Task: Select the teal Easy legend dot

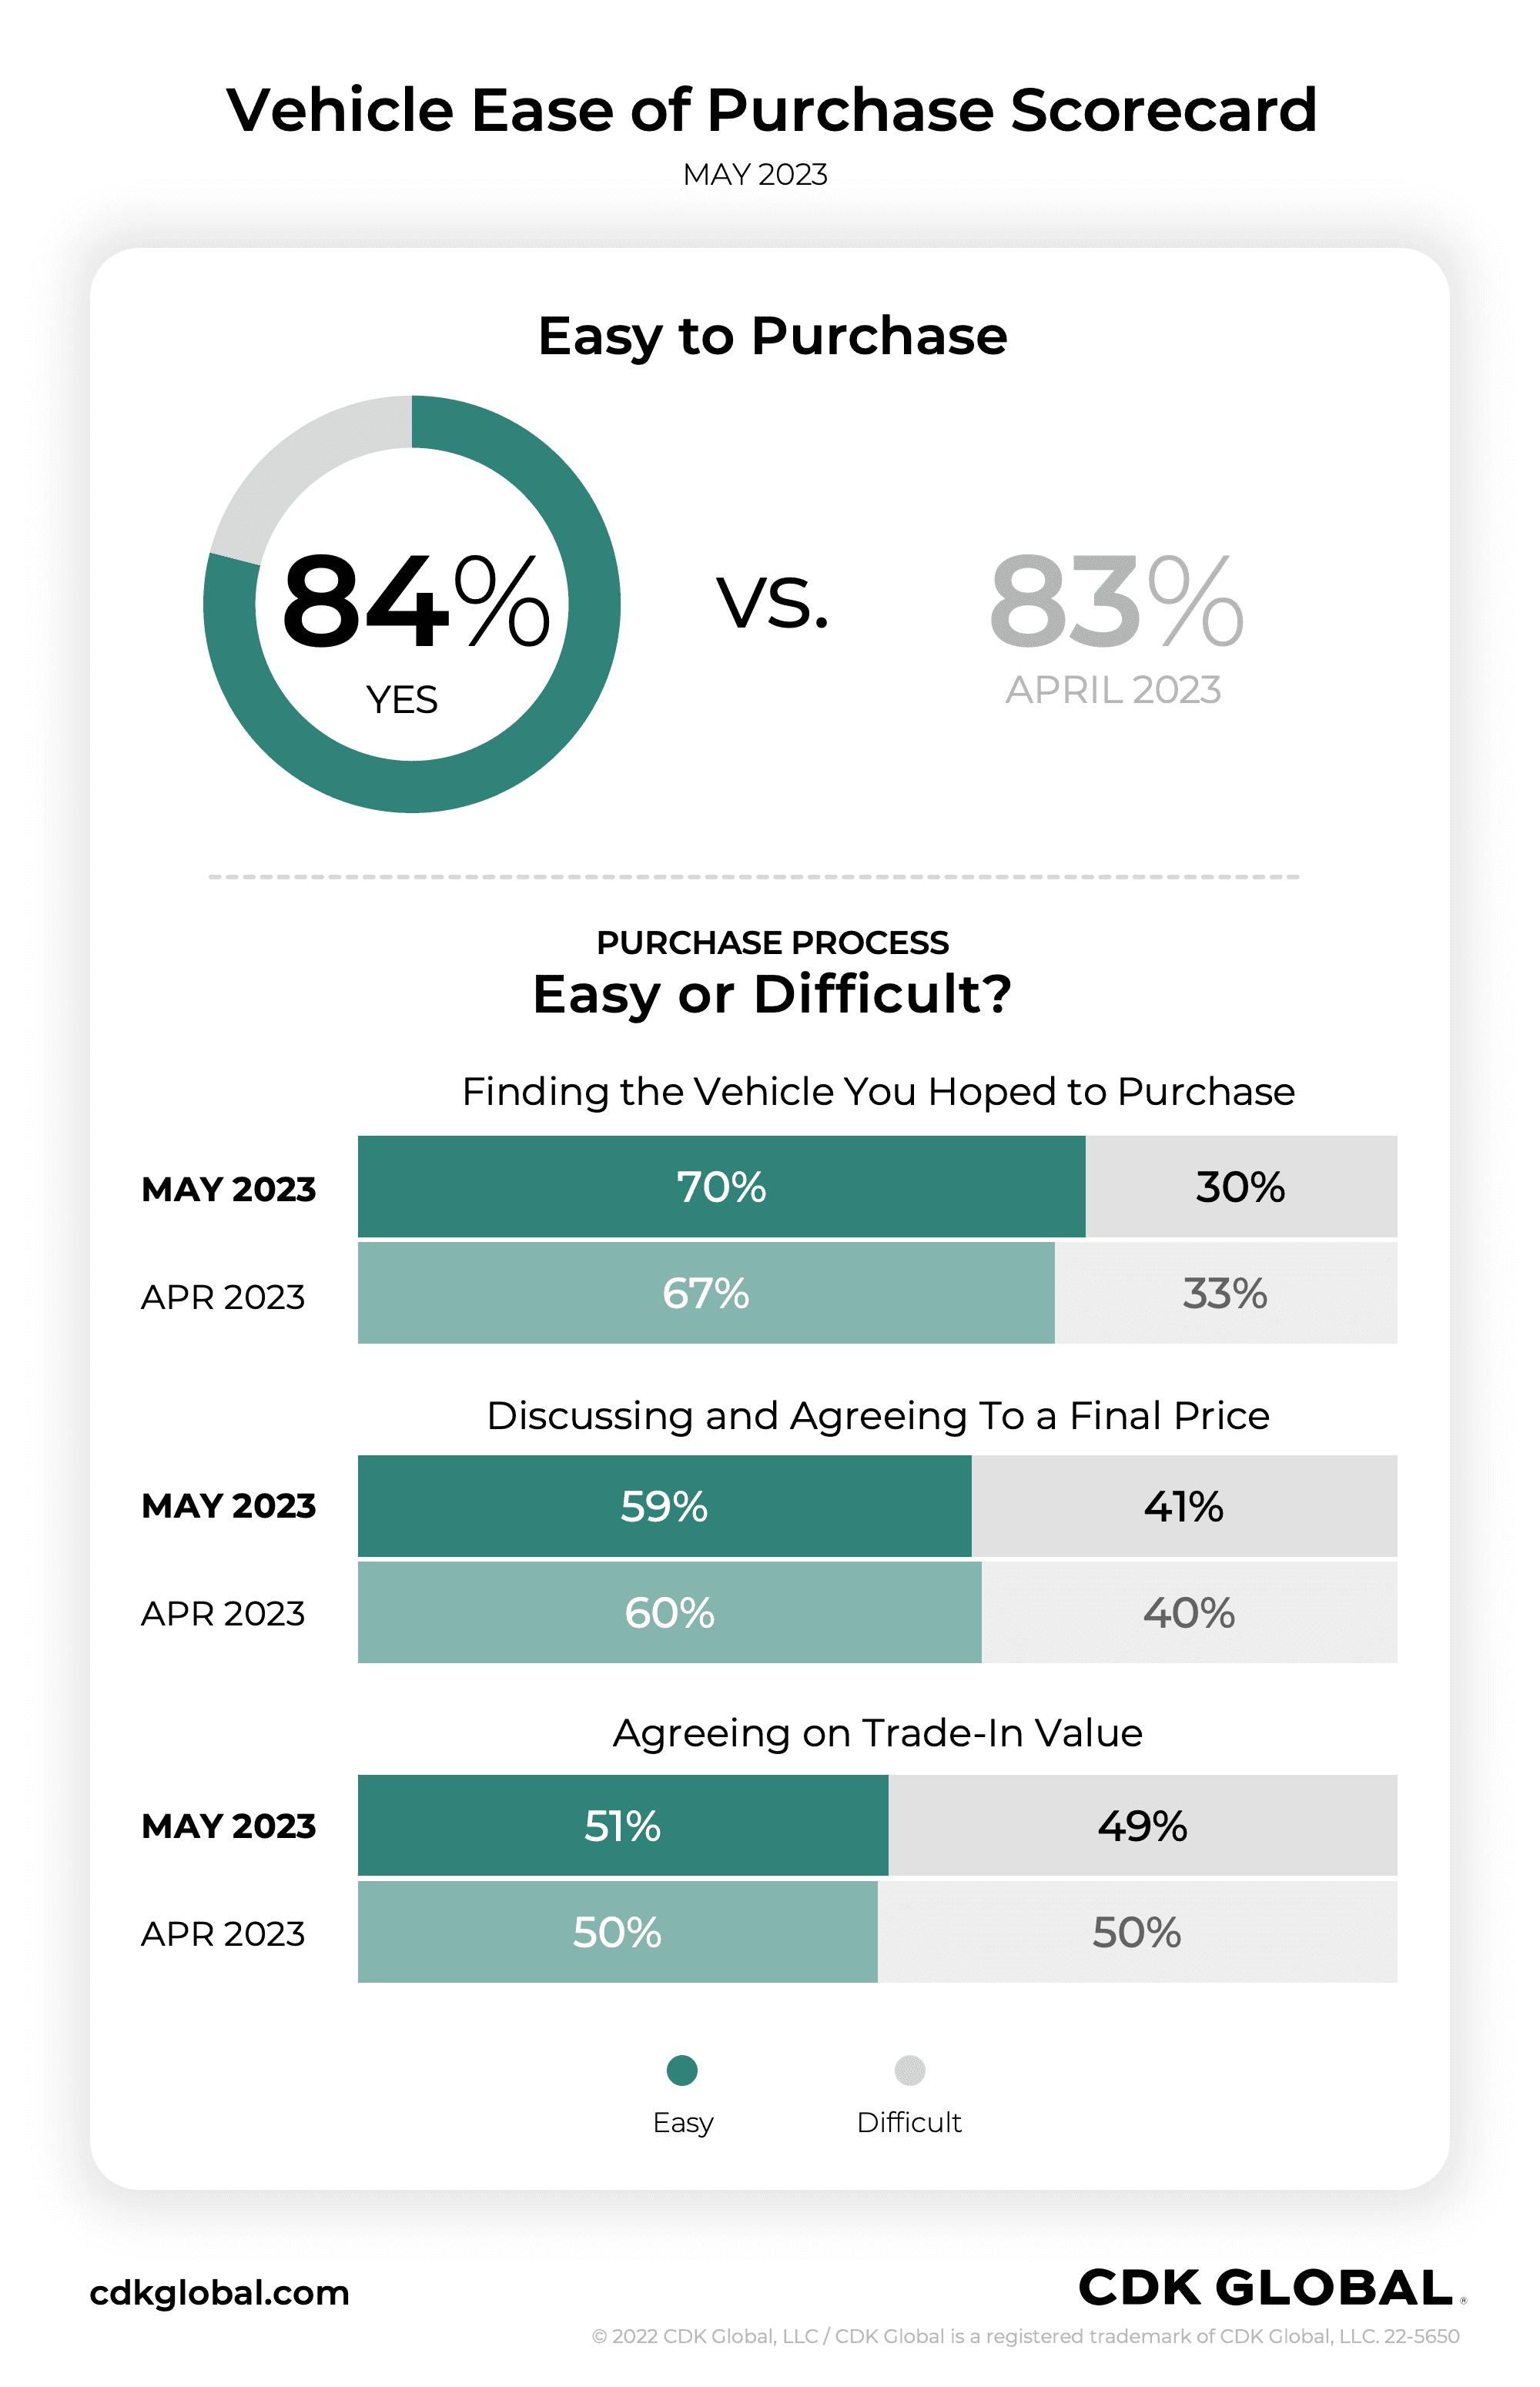Action: point(682,2070)
